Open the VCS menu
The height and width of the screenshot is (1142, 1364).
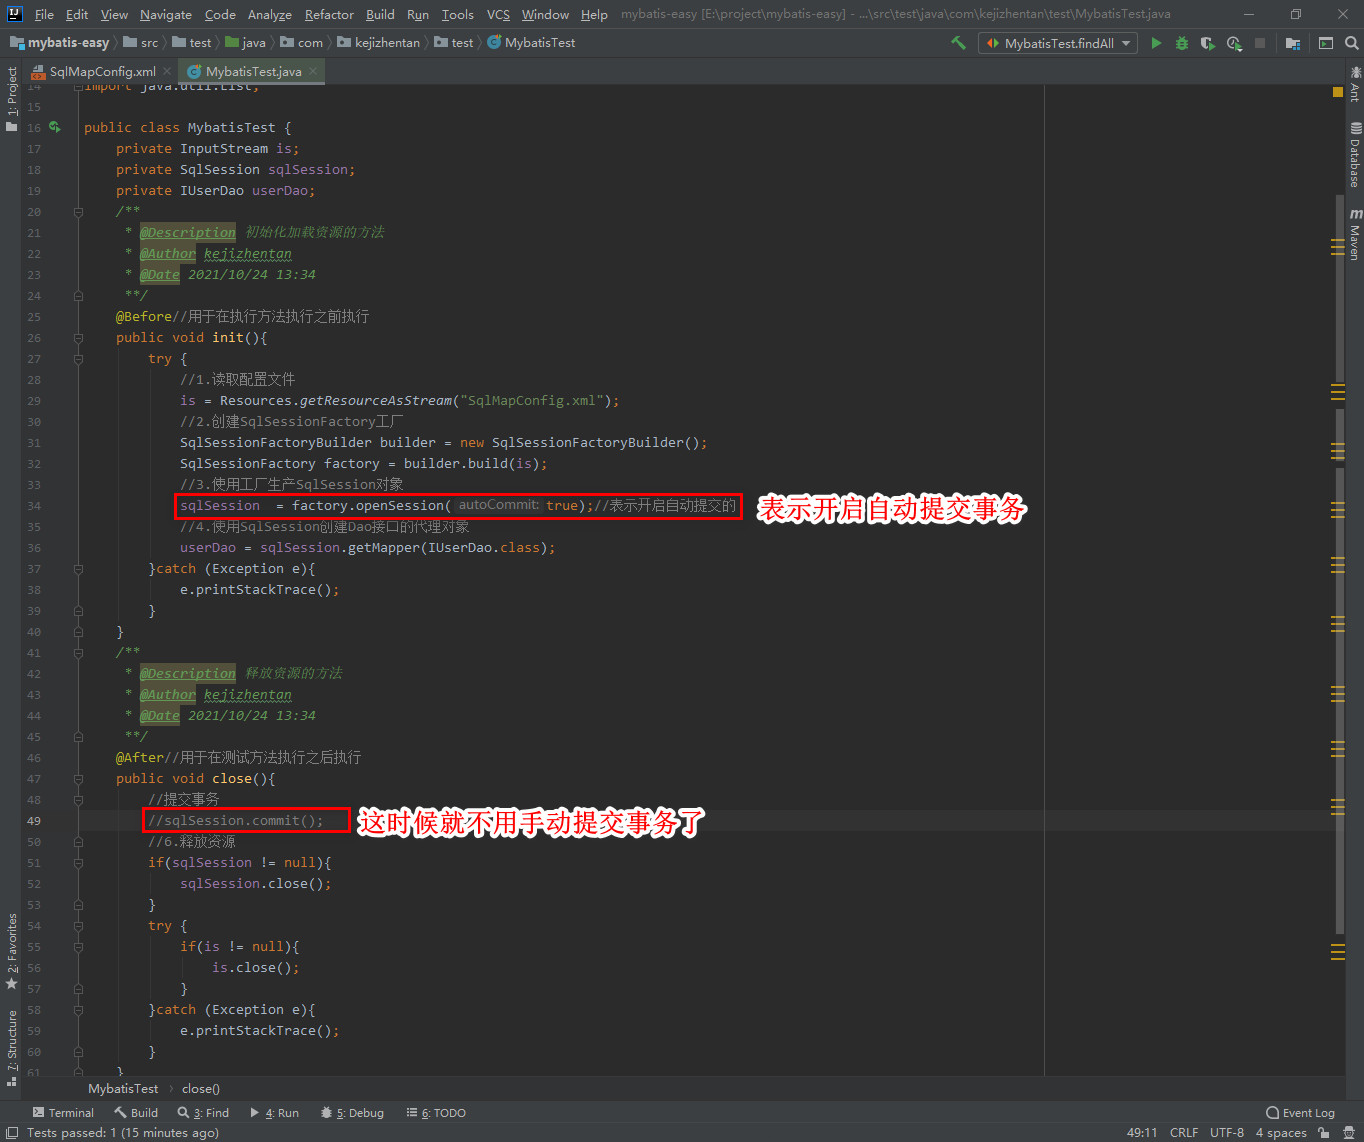pyautogui.click(x=498, y=14)
